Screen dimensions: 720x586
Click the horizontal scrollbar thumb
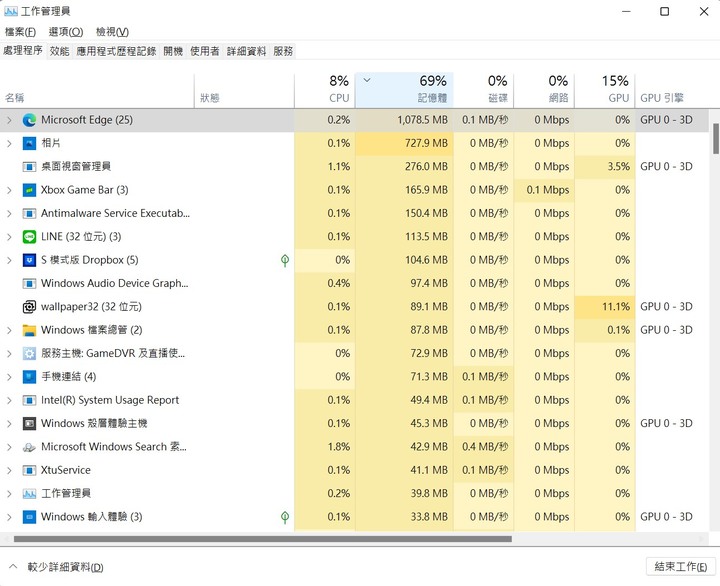[263, 539]
